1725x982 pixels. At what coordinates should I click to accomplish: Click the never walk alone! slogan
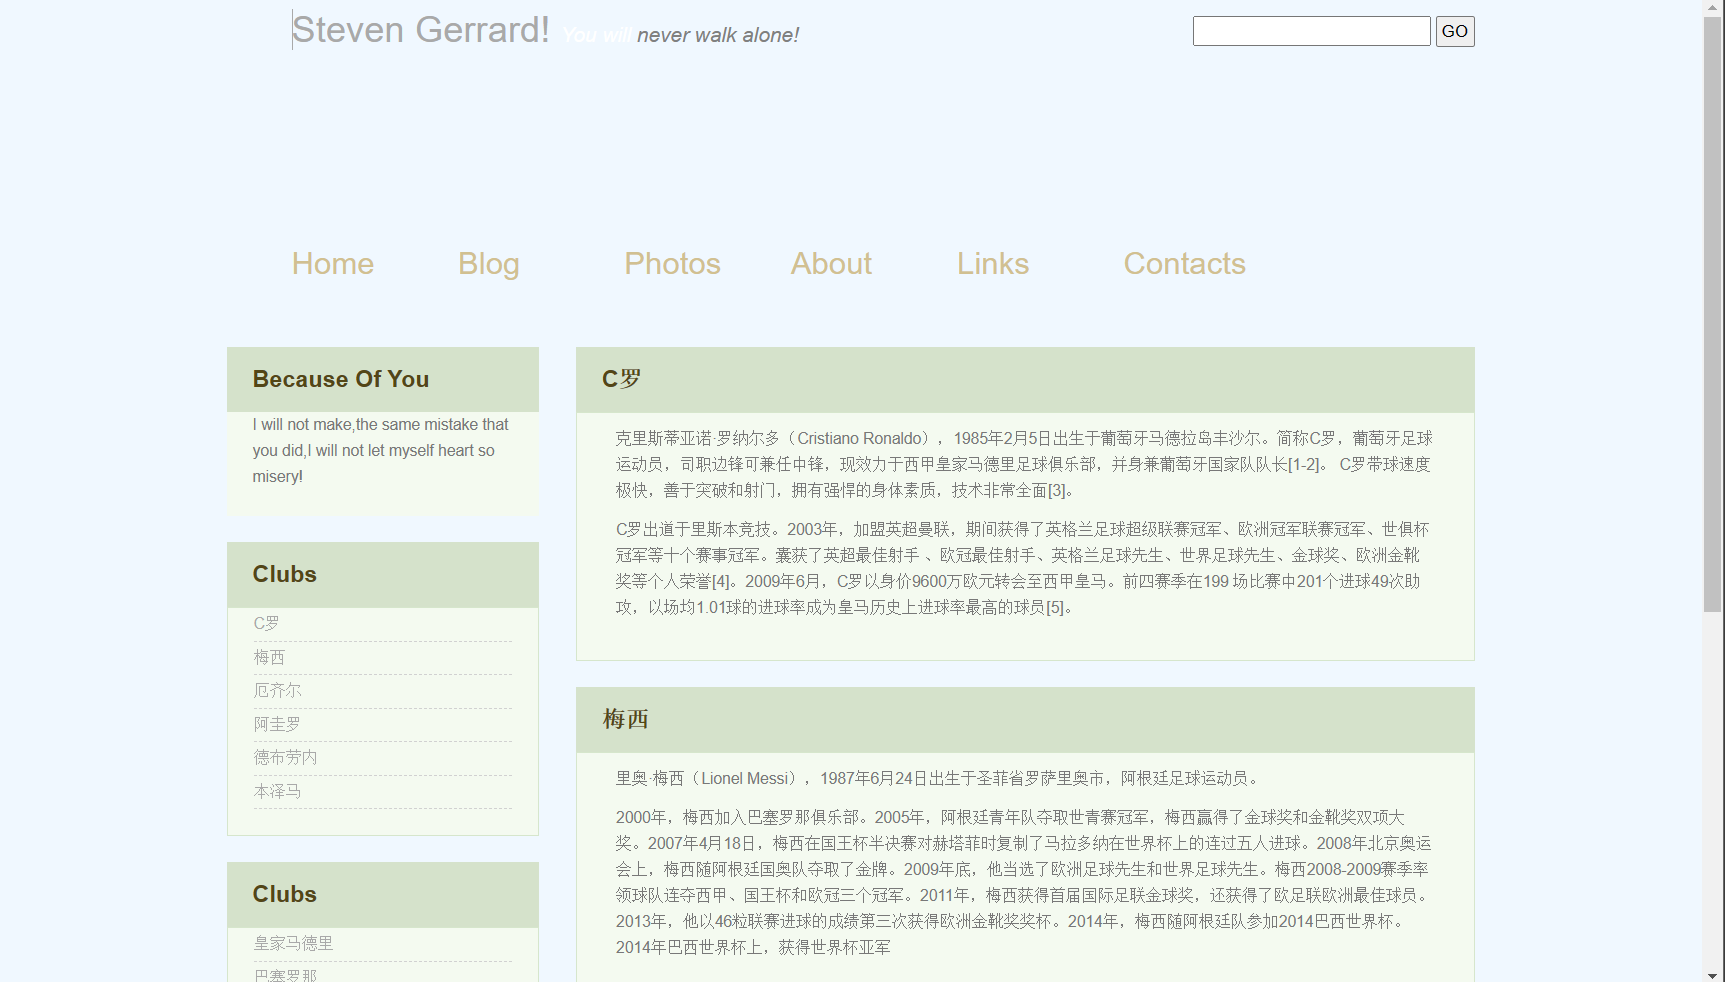click(717, 35)
